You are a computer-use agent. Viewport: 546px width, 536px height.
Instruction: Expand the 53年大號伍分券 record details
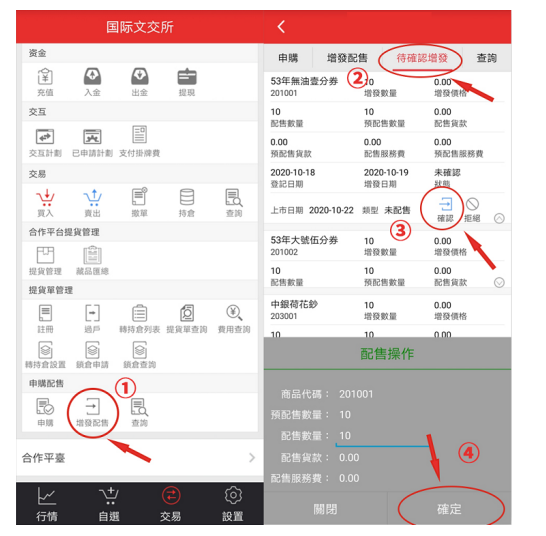coord(499,282)
